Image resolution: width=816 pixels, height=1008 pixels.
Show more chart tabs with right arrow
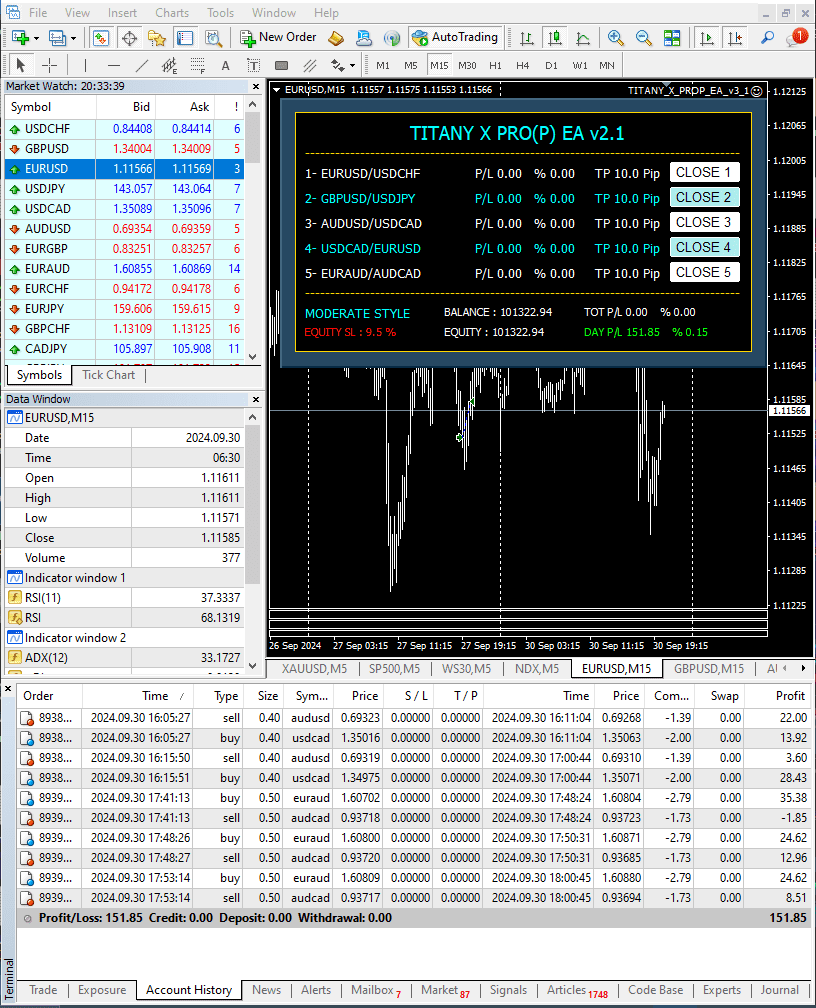(x=803, y=669)
